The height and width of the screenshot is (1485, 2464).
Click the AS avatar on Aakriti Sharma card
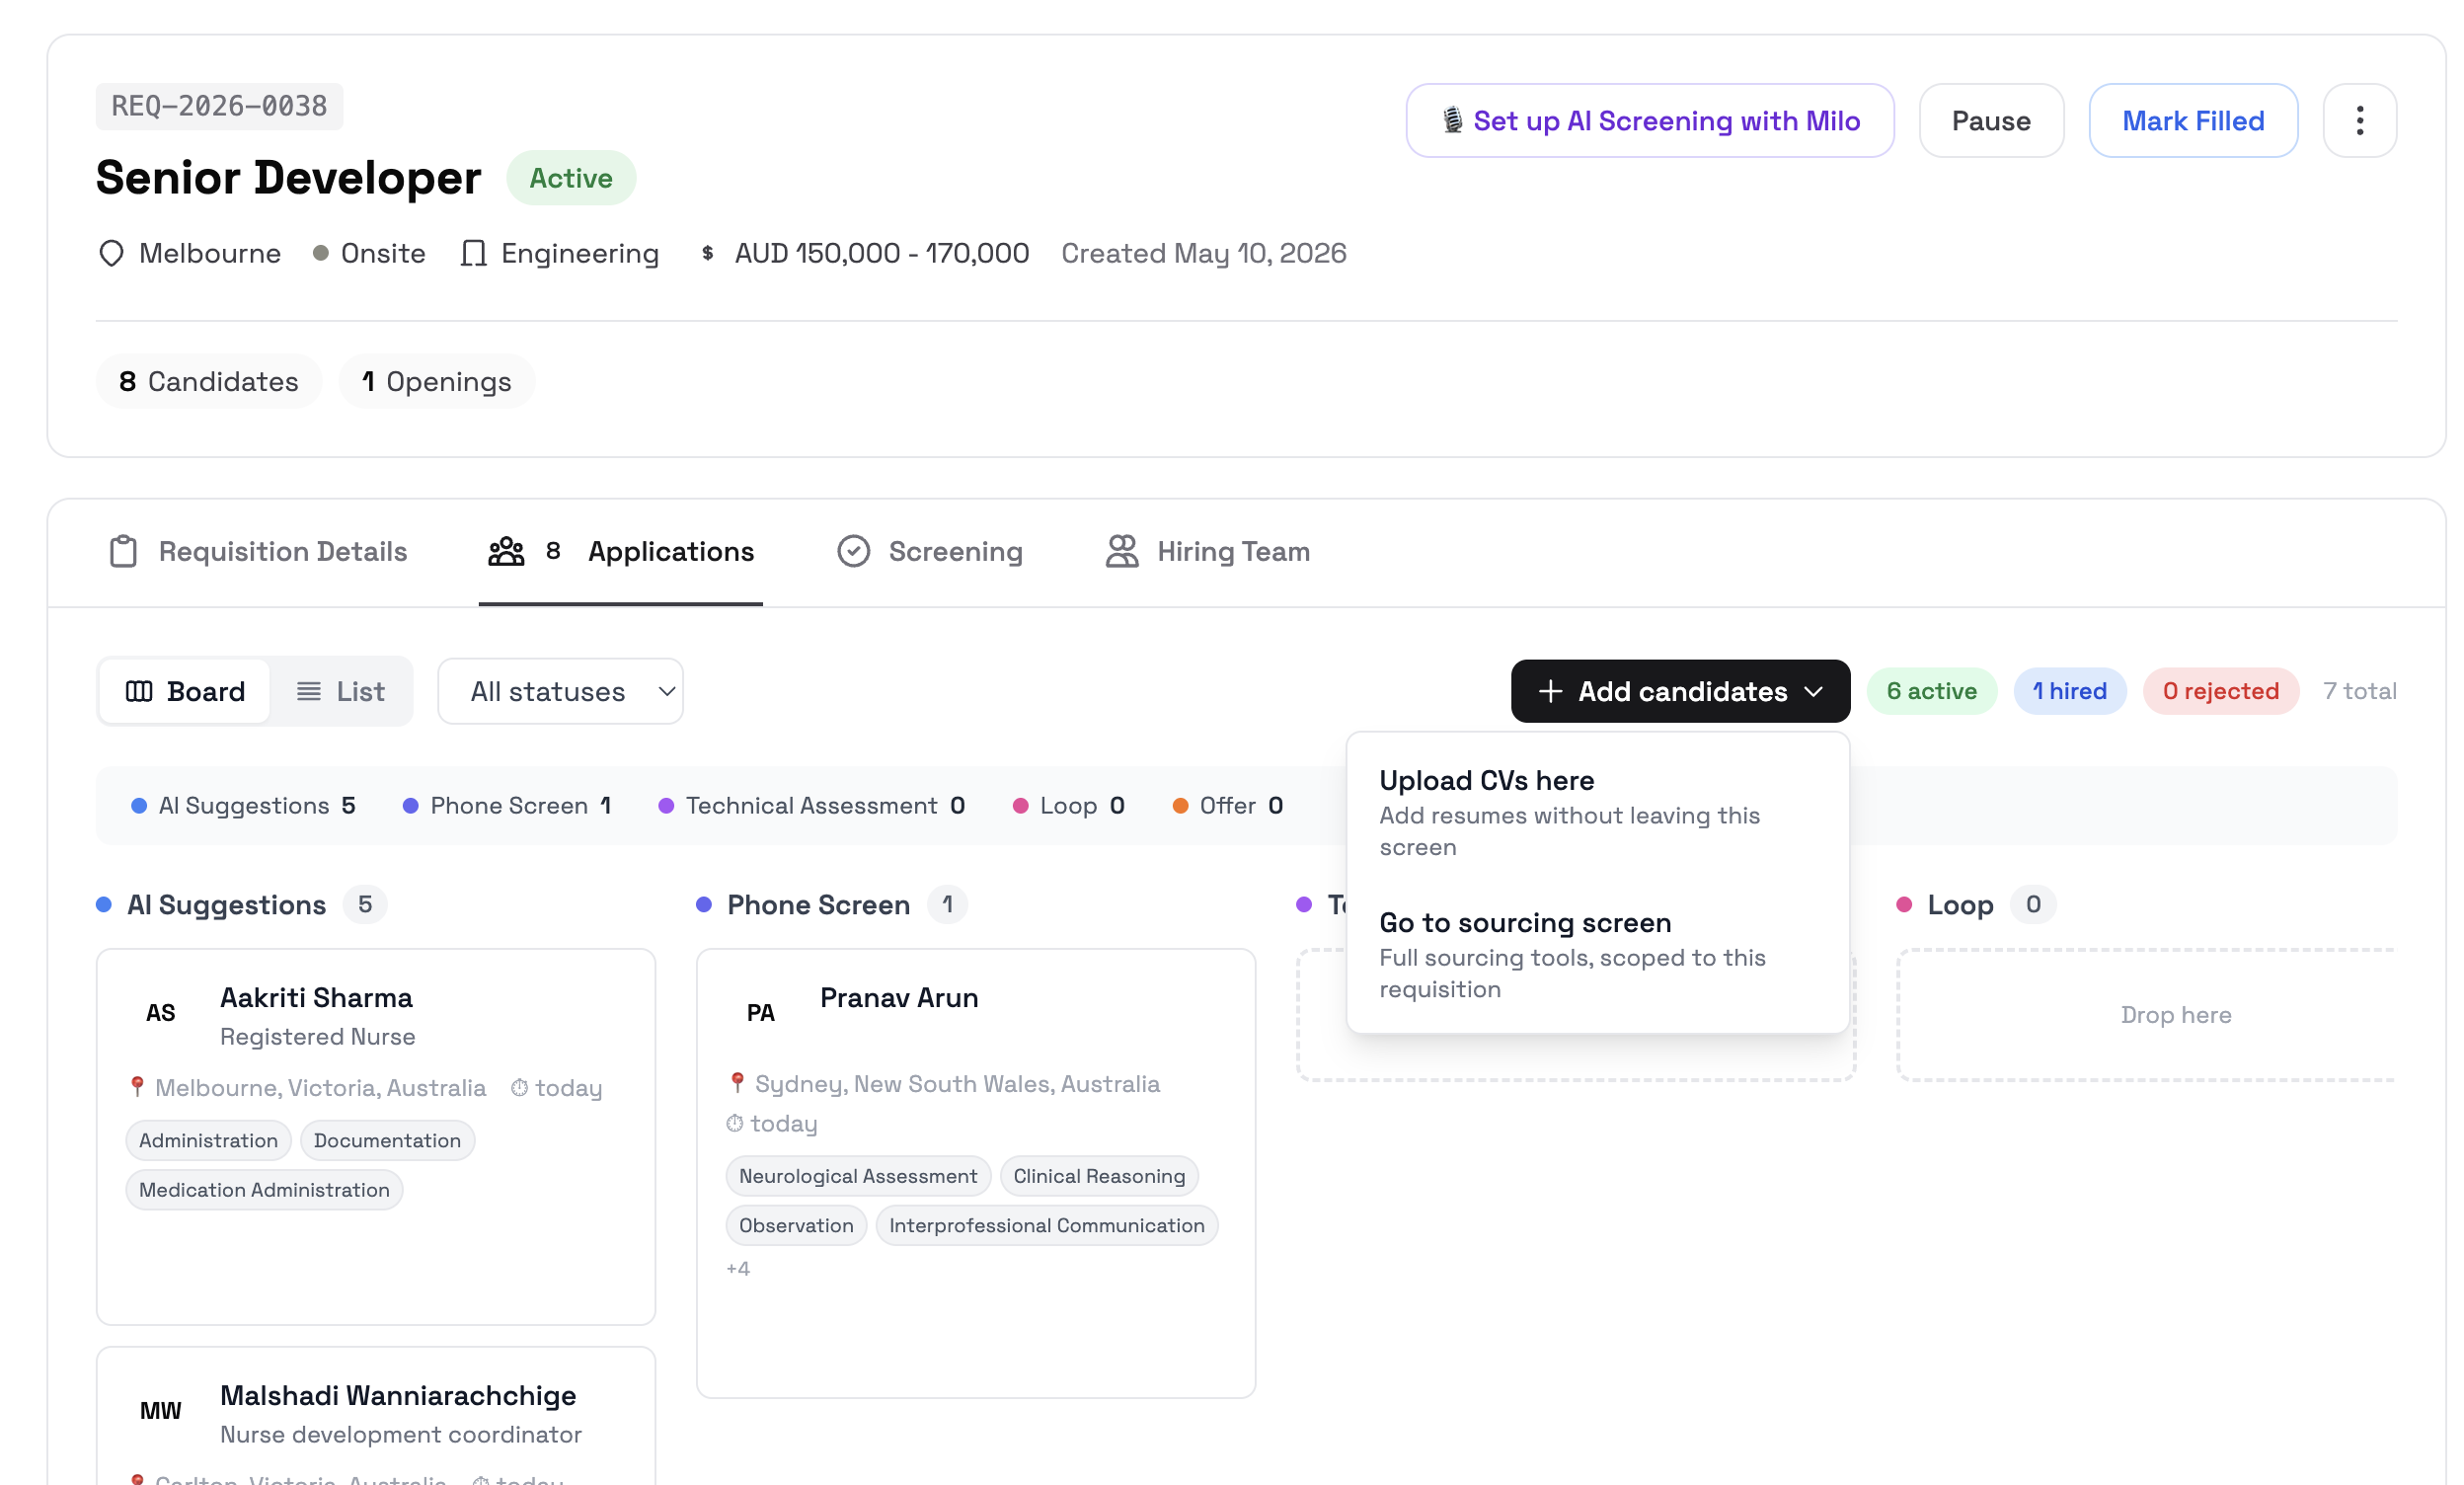[x=160, y=1013]
